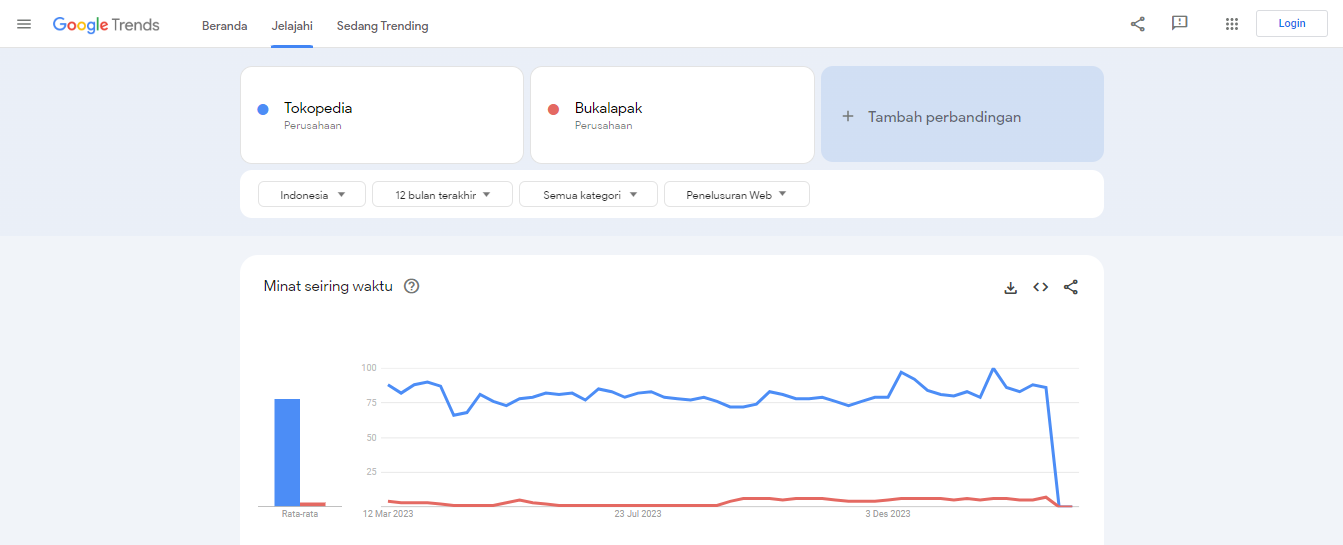Image resolution: width=1343 pixels, height=545 pixels.
Task: Open the 12 bulan terakhir dropdown
Action: click(442, 195)
